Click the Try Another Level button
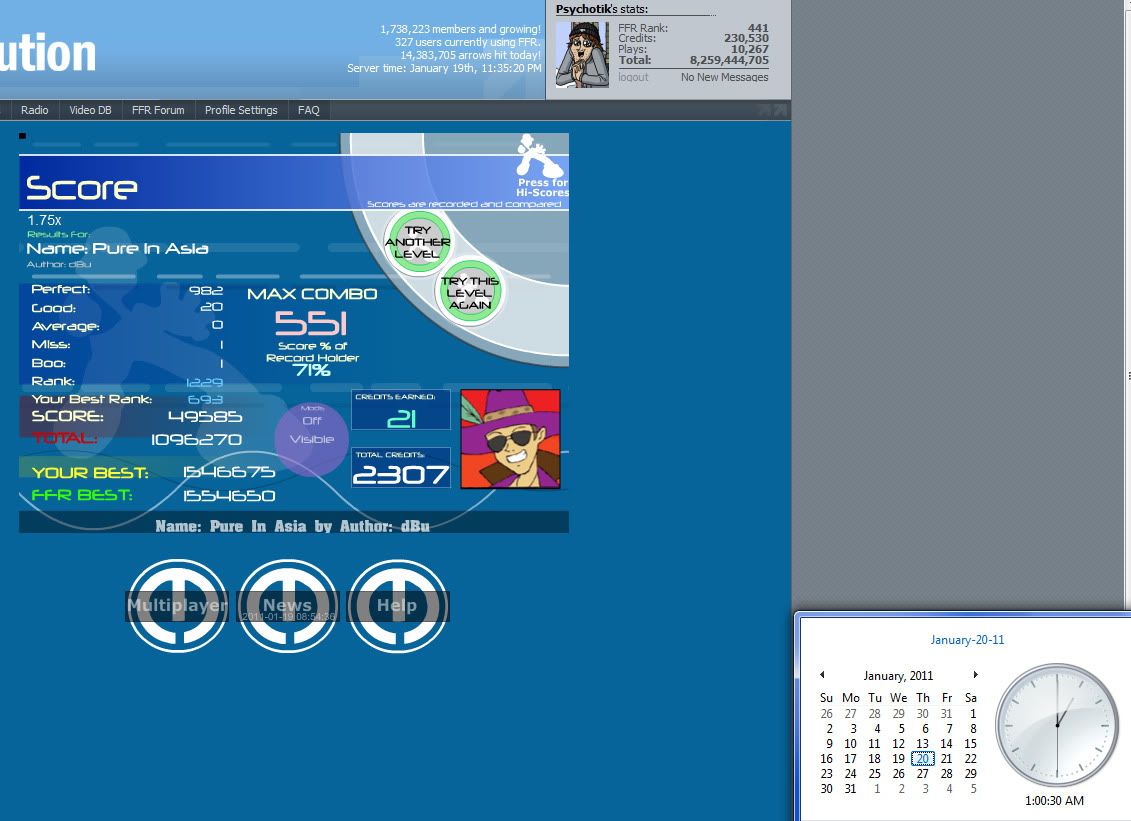The image size is (1131, 821). click(417, 242)
